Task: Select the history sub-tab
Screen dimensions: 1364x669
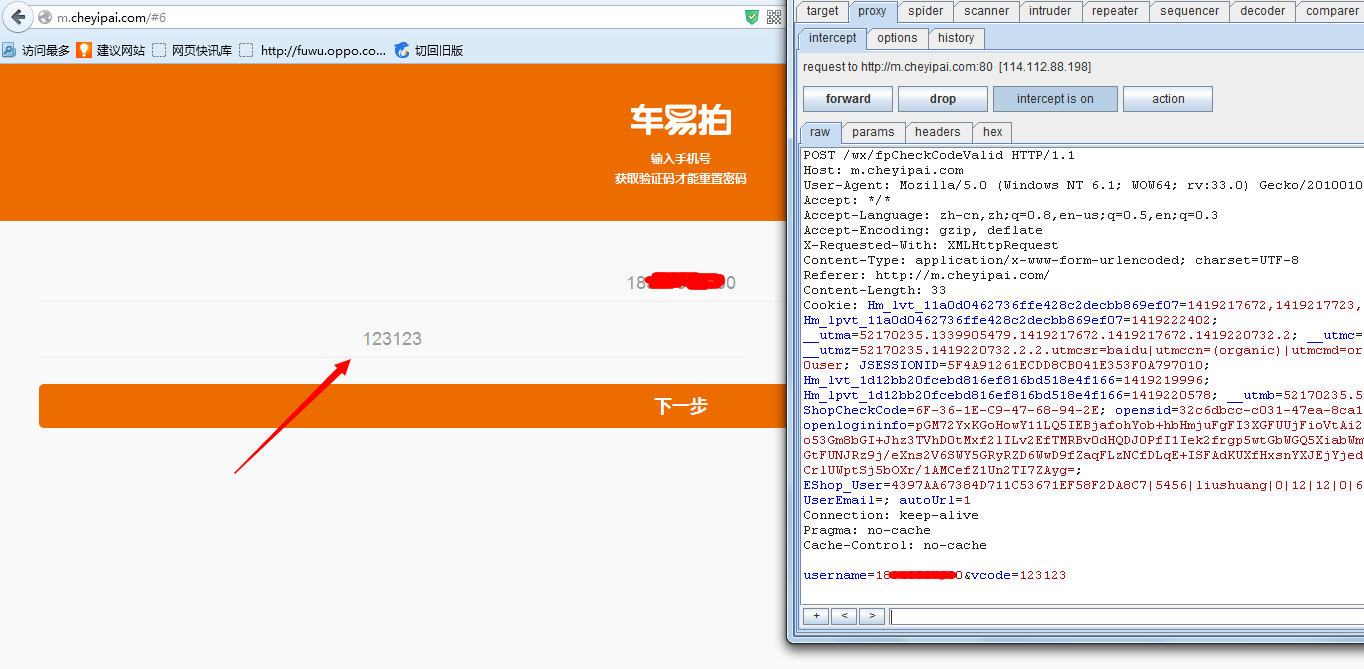Action: (956, 38)
